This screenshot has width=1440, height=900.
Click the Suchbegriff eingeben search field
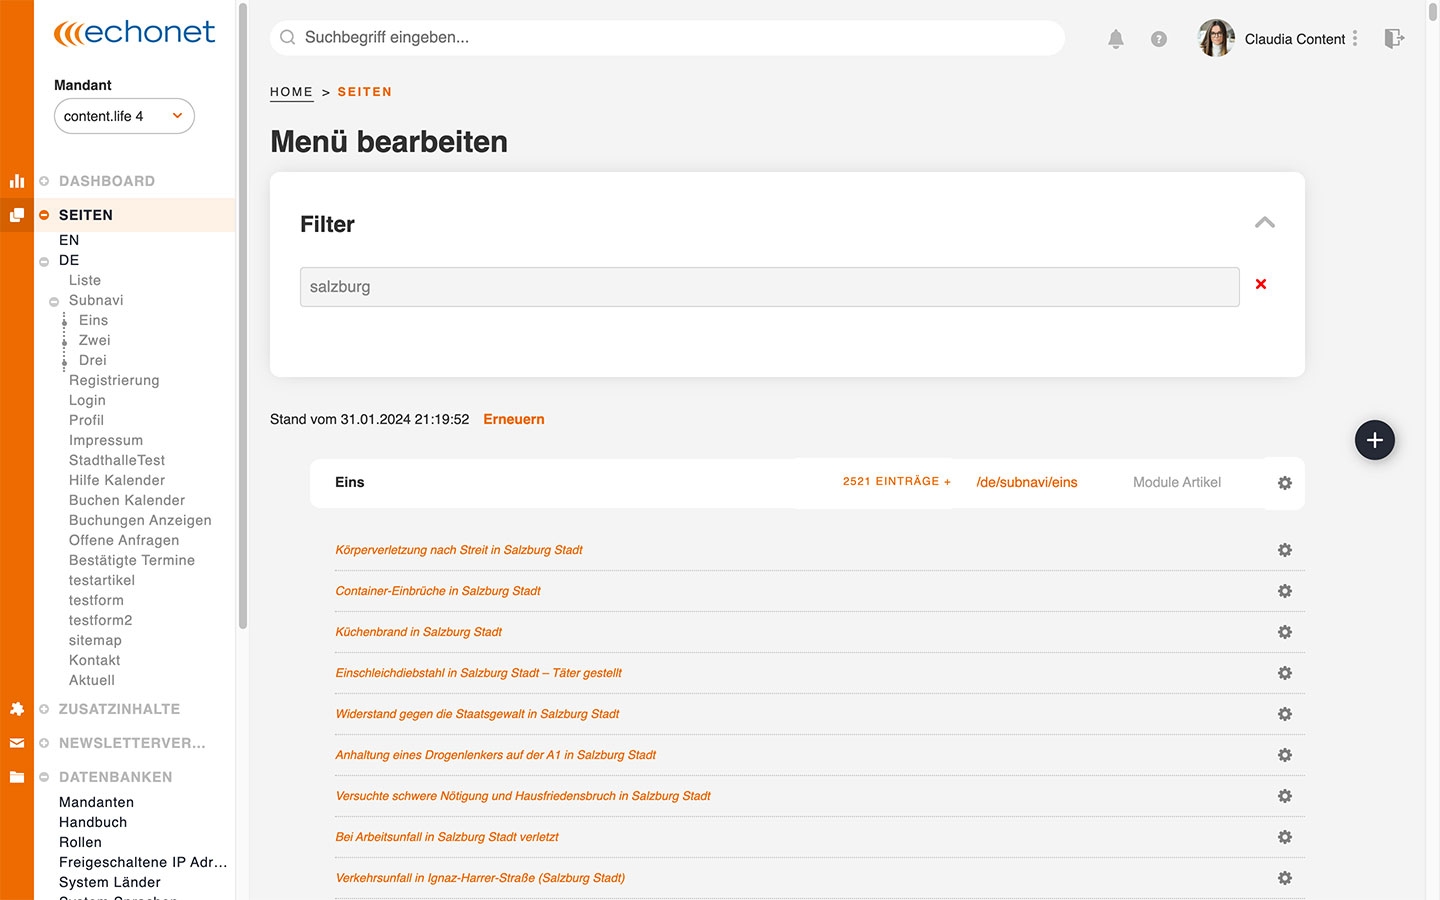667,38
